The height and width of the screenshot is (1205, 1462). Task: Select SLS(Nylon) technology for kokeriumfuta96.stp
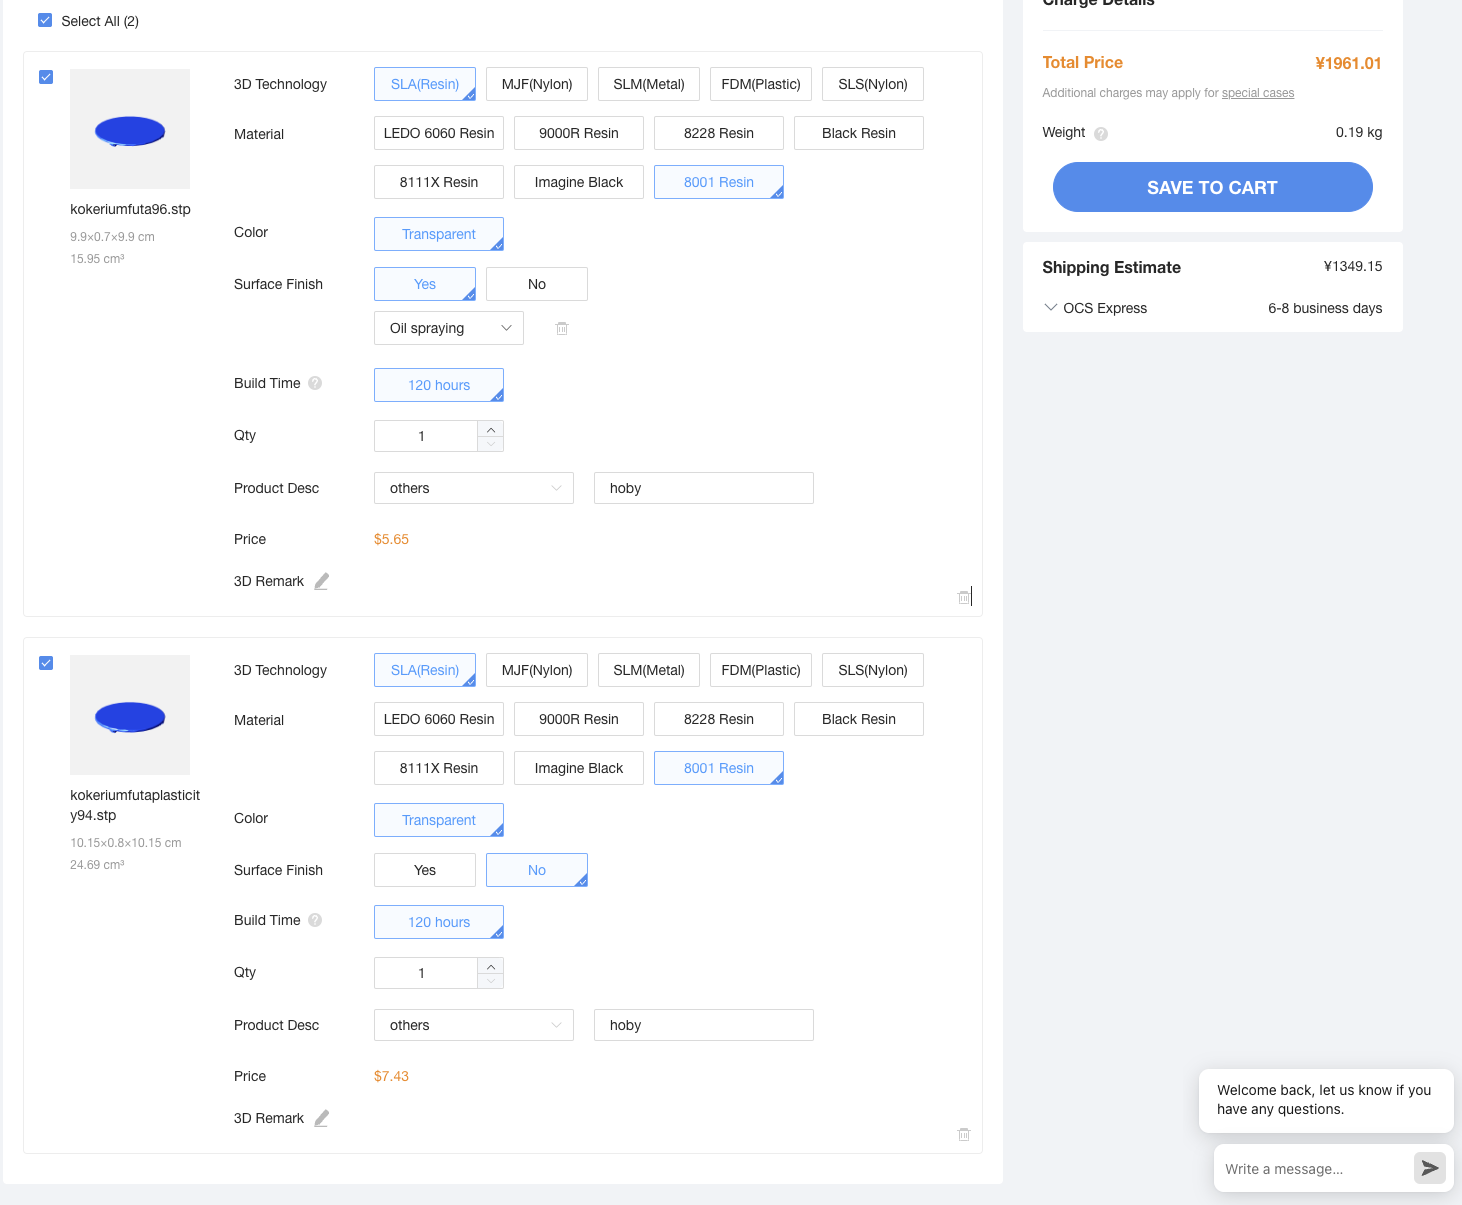coord(873,84)
